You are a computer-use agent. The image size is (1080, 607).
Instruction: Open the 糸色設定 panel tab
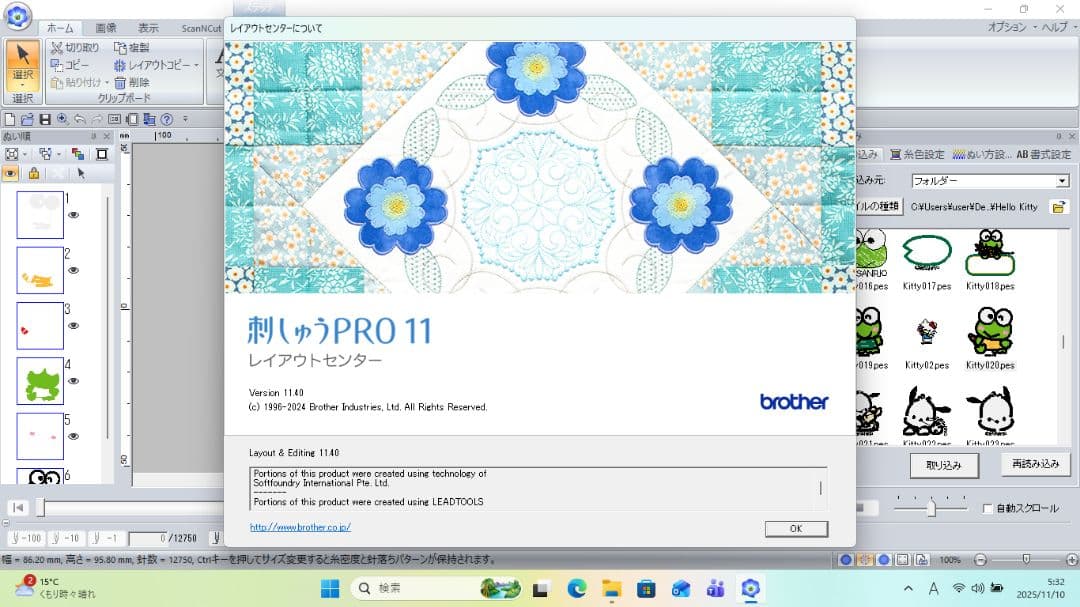point(917,154)
